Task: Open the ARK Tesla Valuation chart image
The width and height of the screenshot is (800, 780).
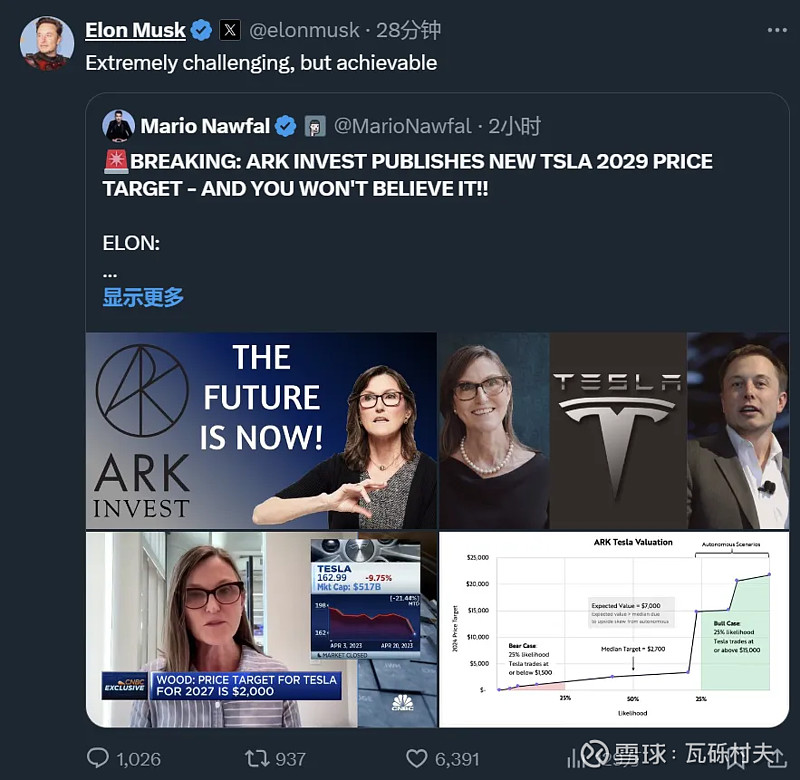Action: tap(614, 629)
